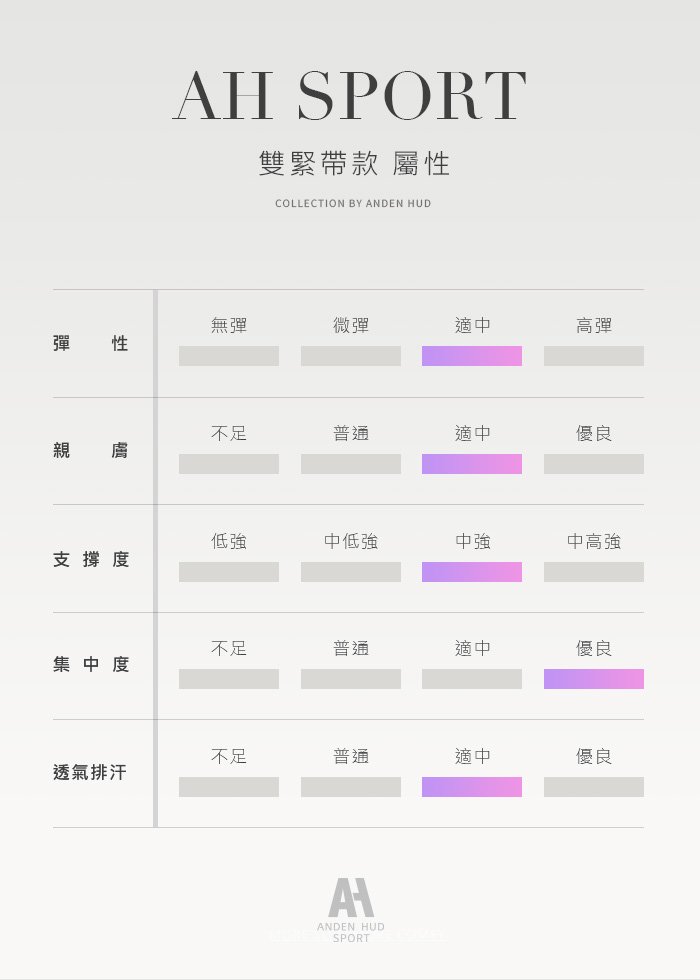700x980 pixels.
Task: Pick the gray bar under 微彈
Action: coord(351,356)
